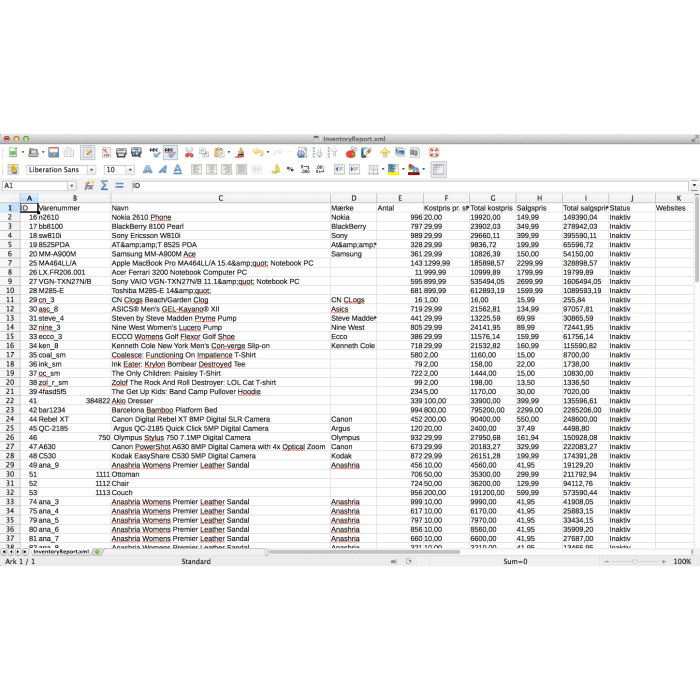Open the Paste options dropdown arrow
The height and width of the screenshot is (700, 700).
click(229, 153)
